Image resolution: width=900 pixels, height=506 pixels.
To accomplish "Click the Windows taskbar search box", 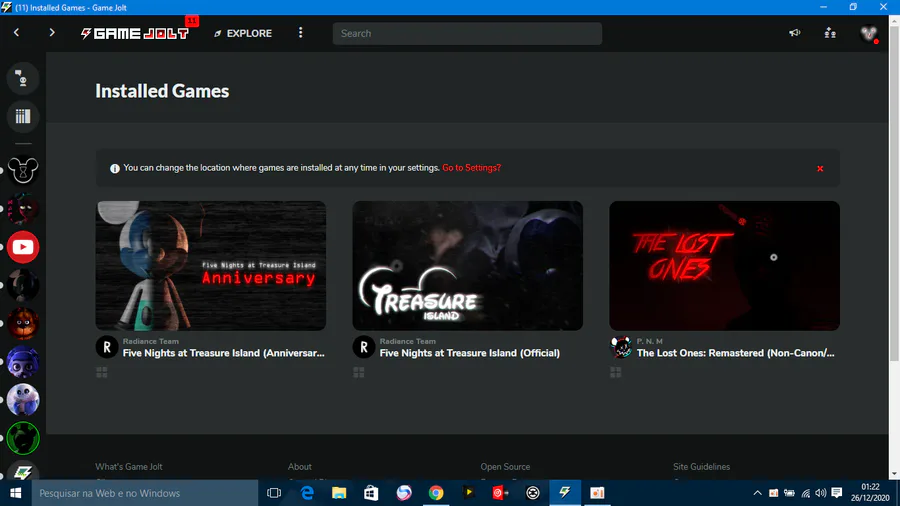I will click(x=145, y=493).
